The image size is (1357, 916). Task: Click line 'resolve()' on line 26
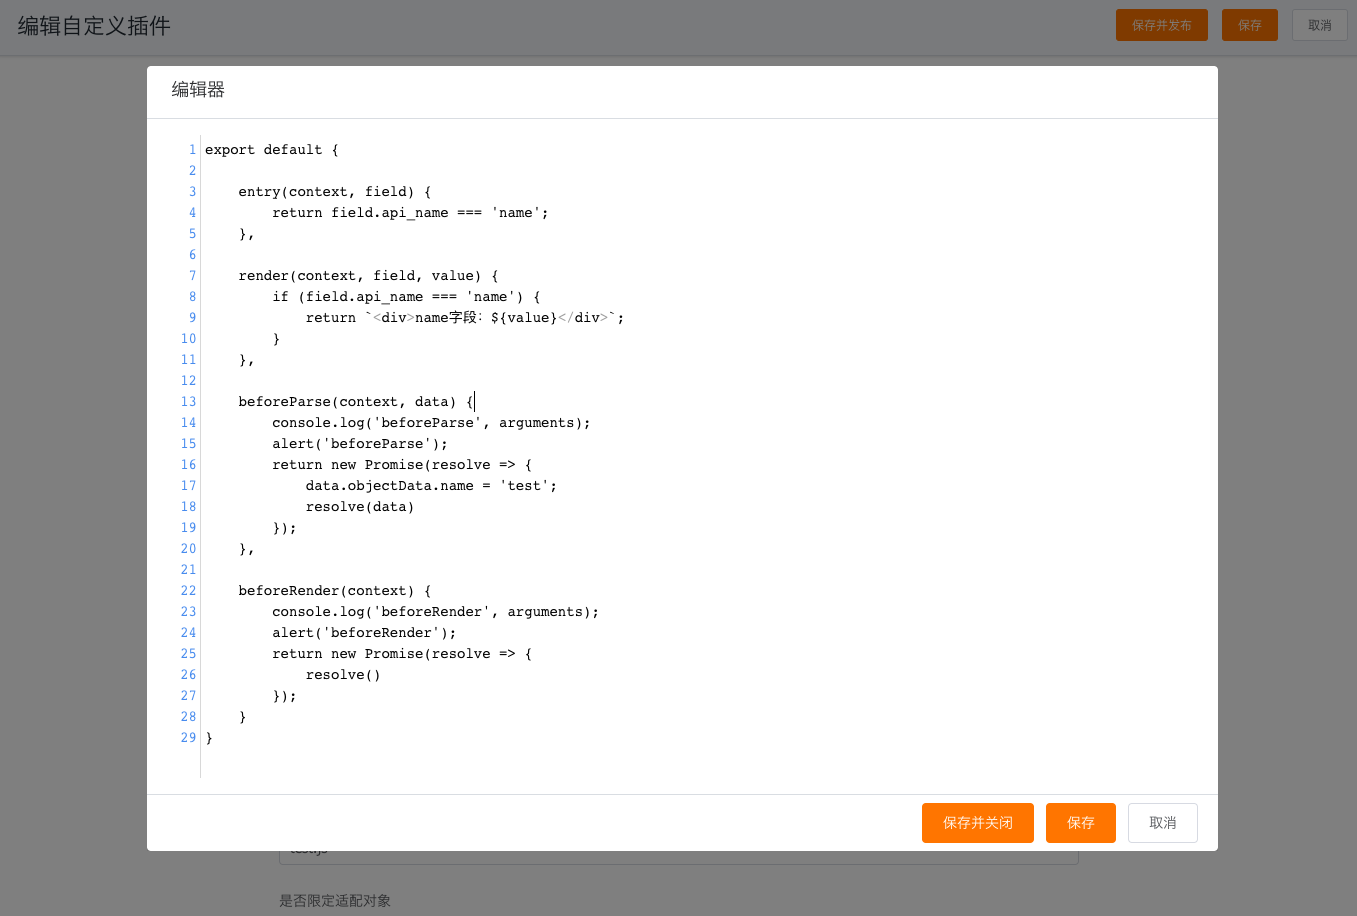pyautogui.click(x=343, y=675)
